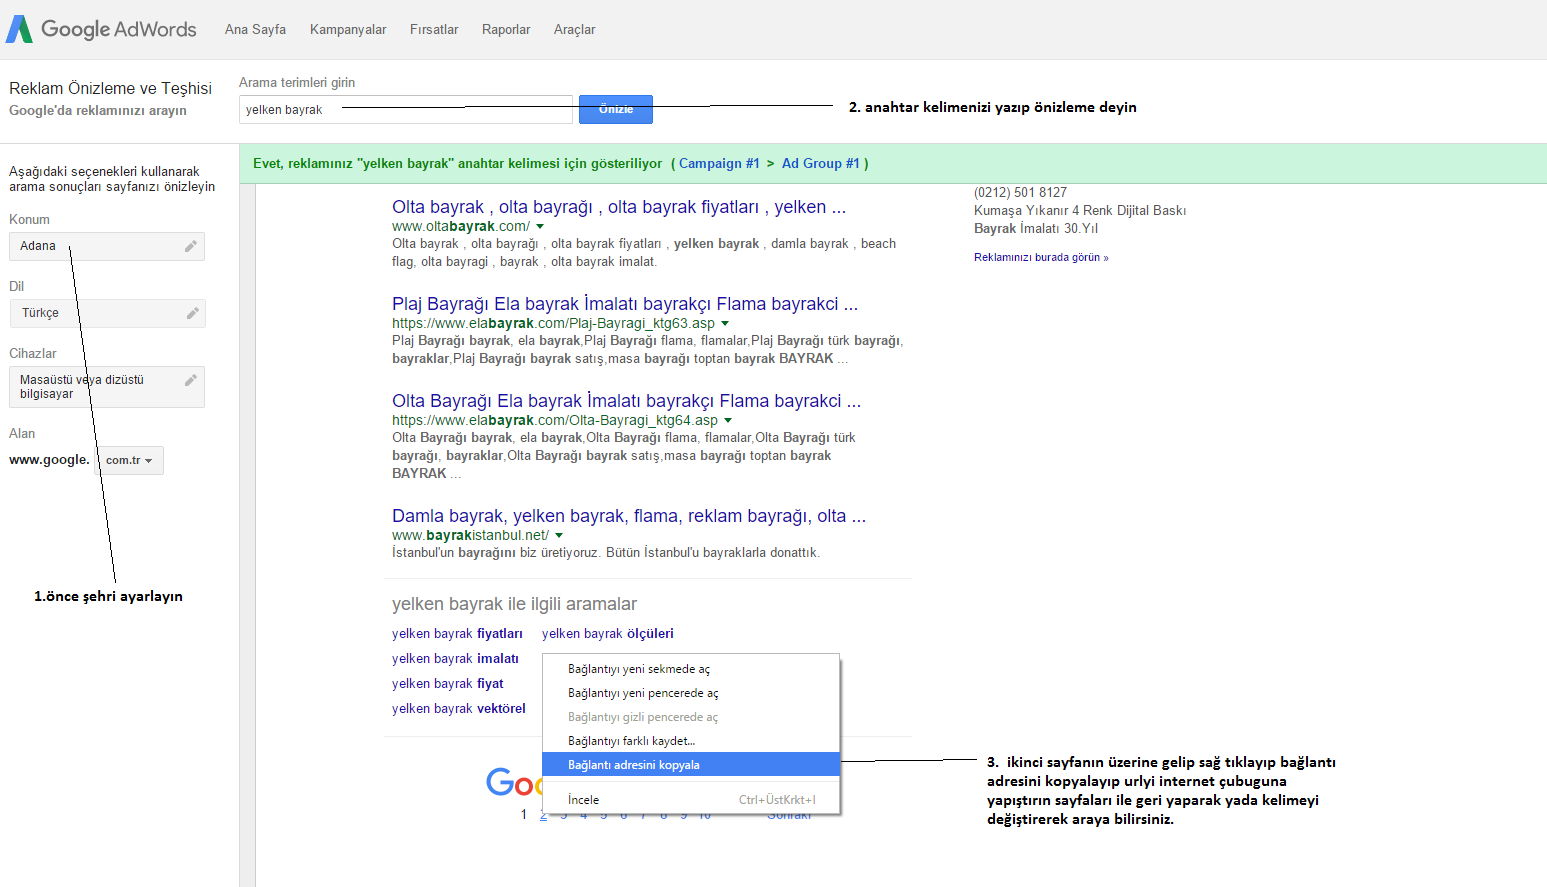Image resolution: width=1547 pixels, height=887 pixels.
Task: Click results page number 1
Action: point(523,815)
